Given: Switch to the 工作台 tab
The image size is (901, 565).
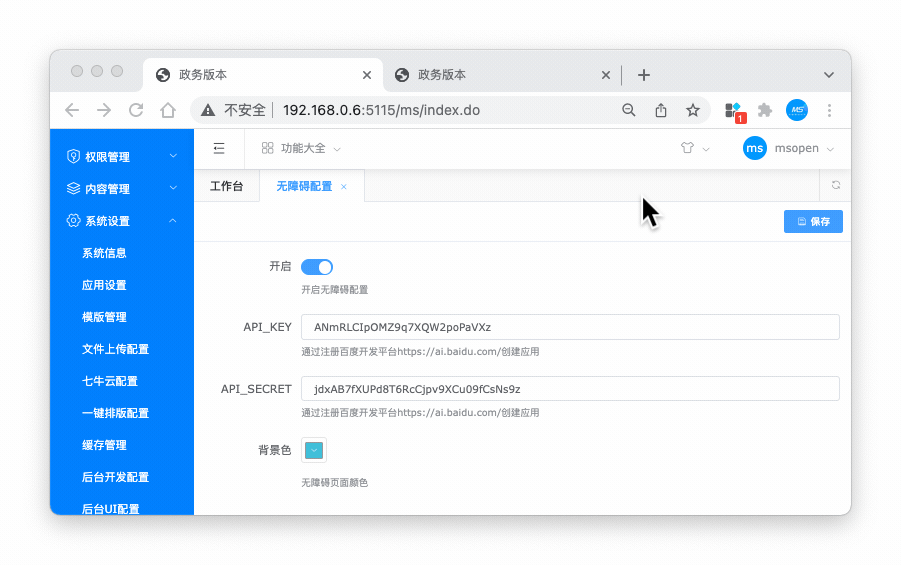Looking at the screenshot, I should (x=226, y=186).
